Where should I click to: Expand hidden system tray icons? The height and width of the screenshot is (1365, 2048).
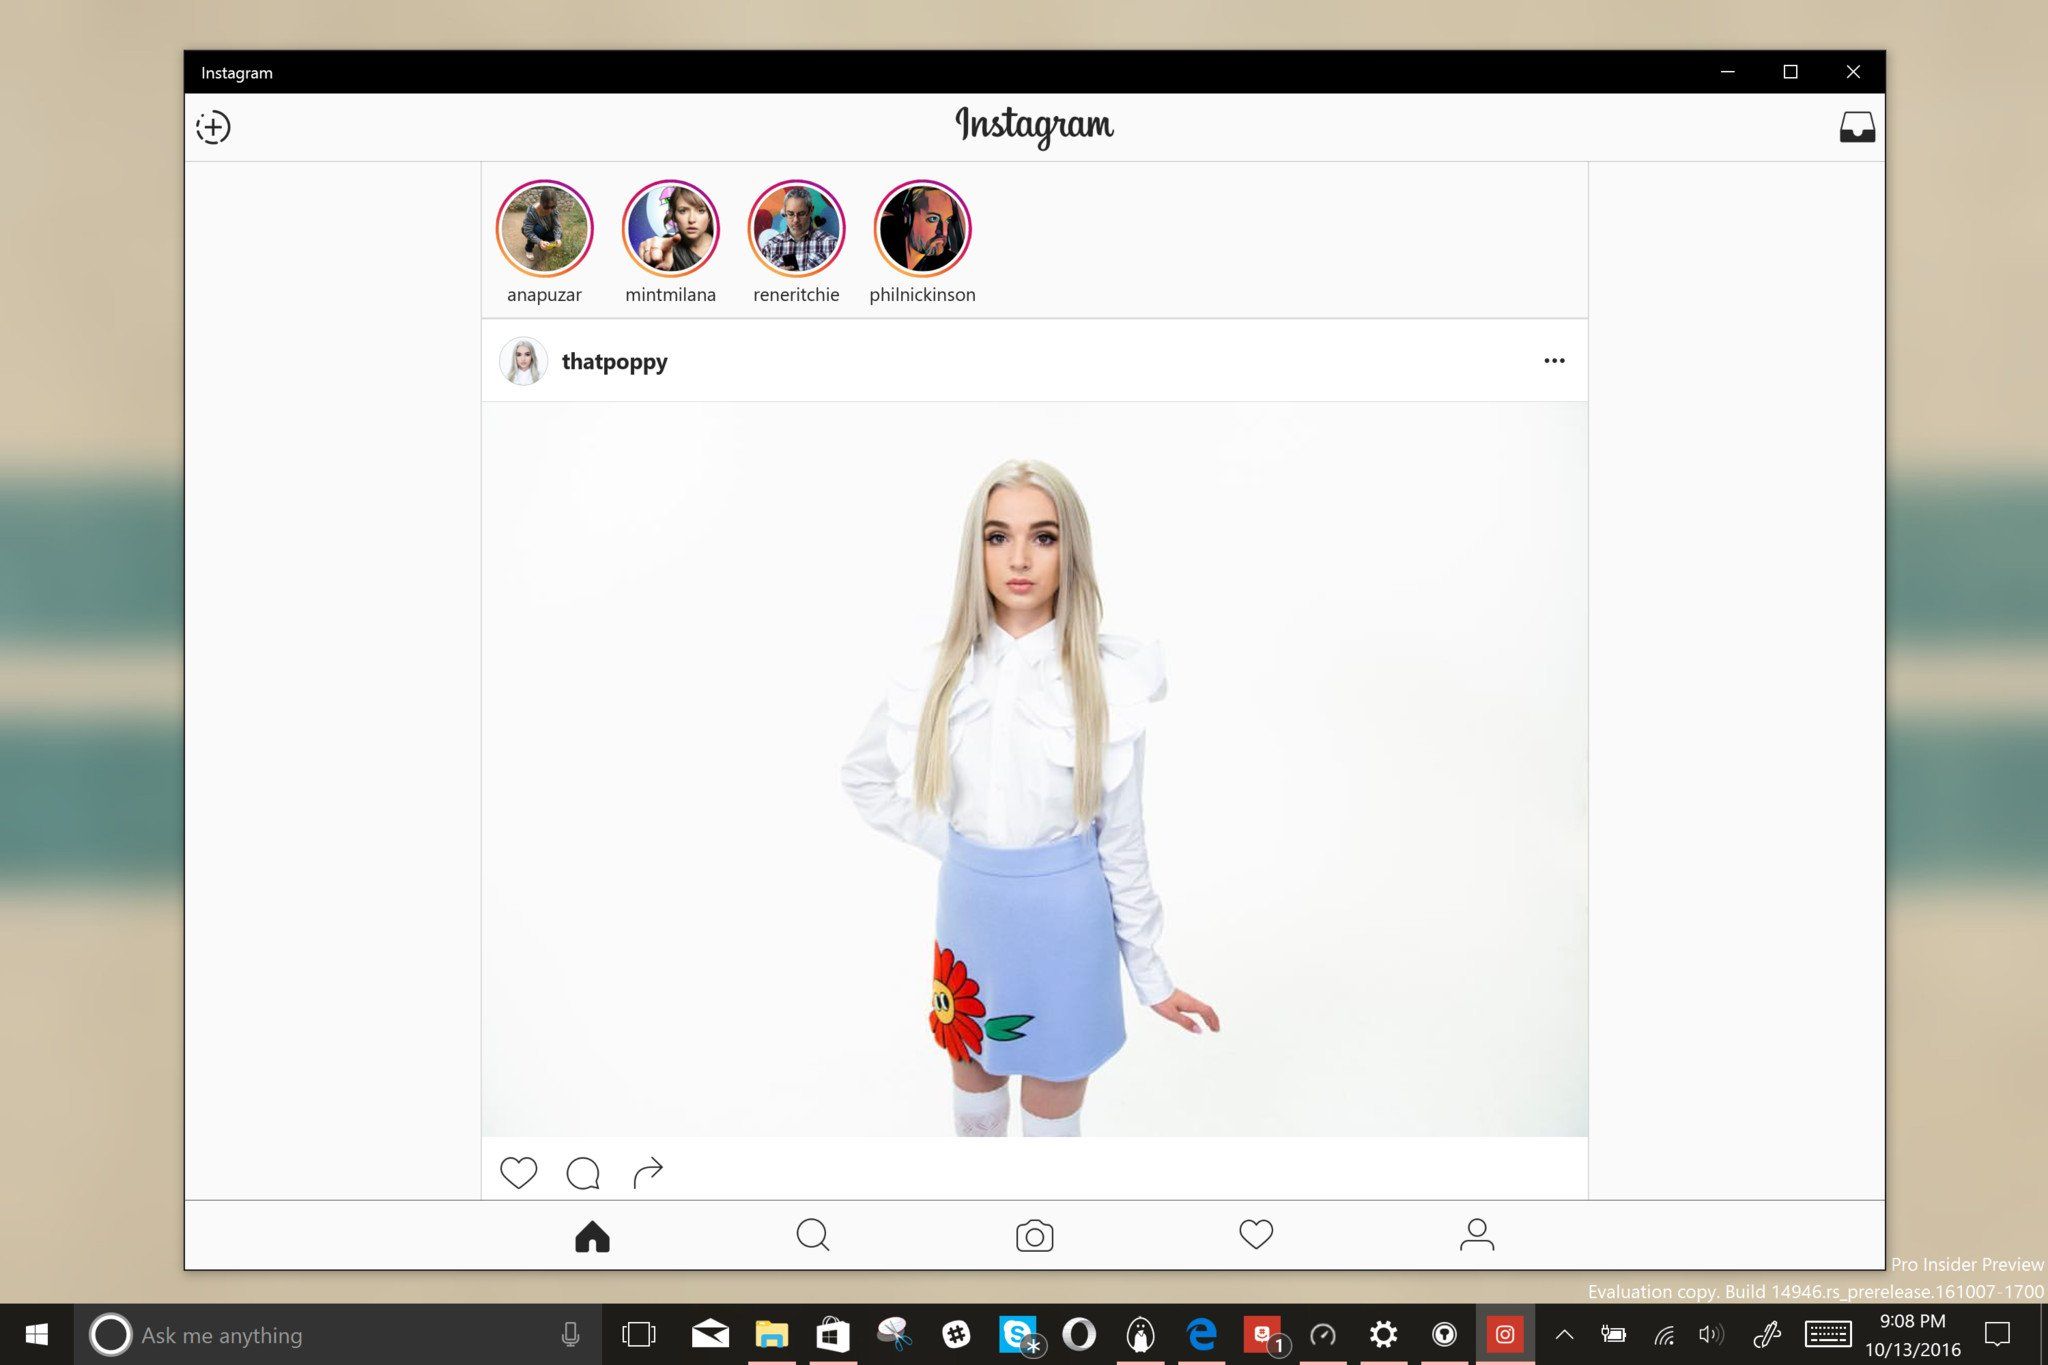click(x=1563, y=1334)
